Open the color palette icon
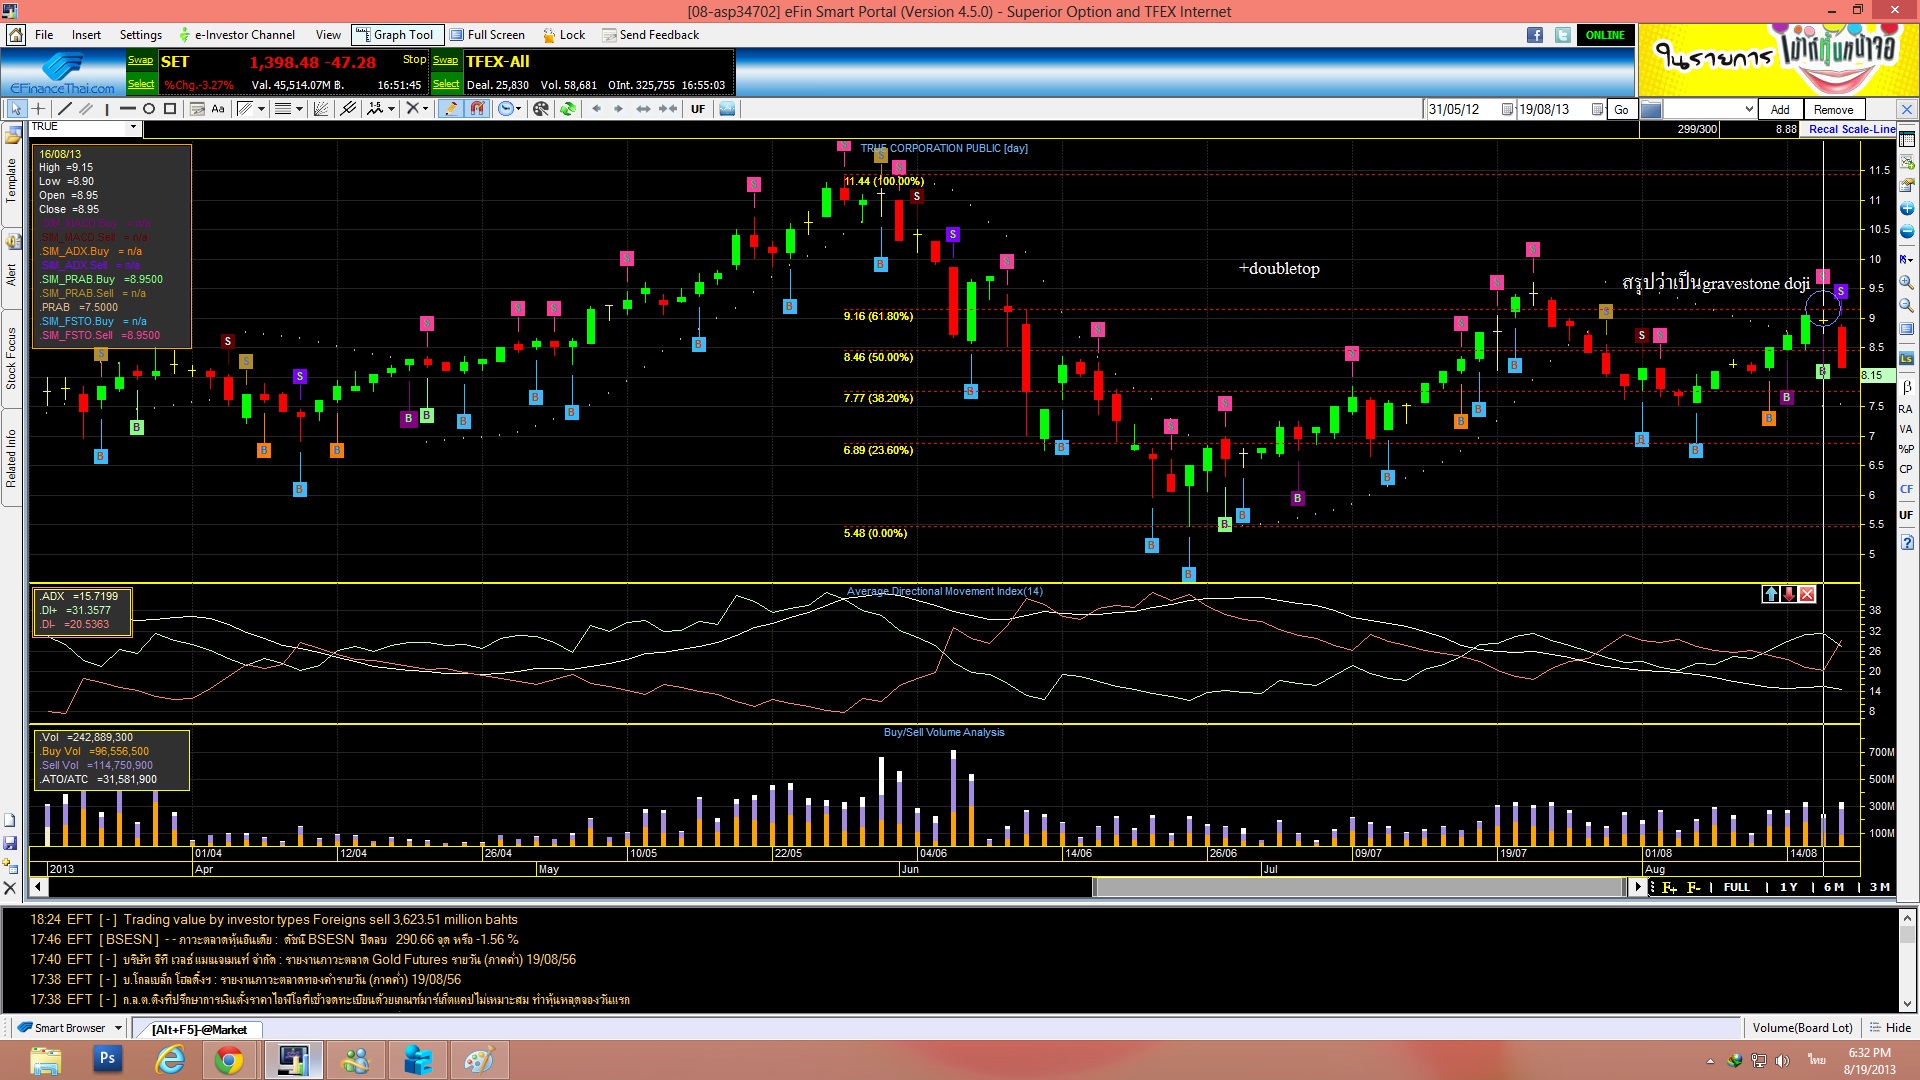Viewport: 1920px width, 1080px height. click(541, 109)
